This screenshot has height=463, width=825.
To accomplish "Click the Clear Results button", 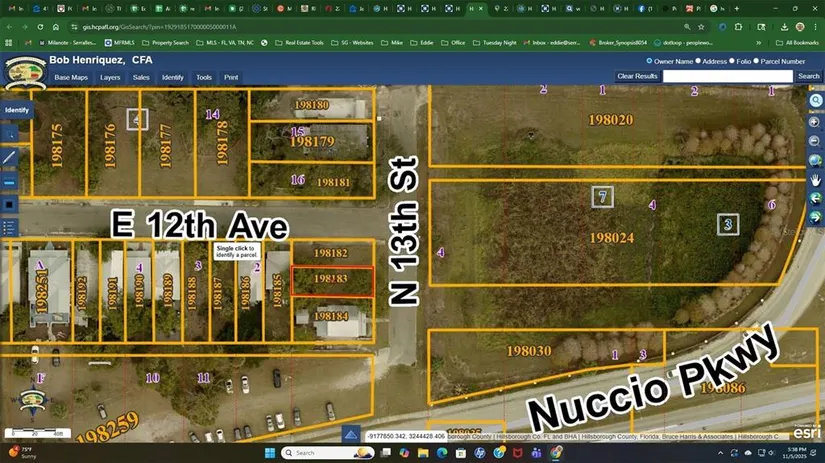I will 637,76.
